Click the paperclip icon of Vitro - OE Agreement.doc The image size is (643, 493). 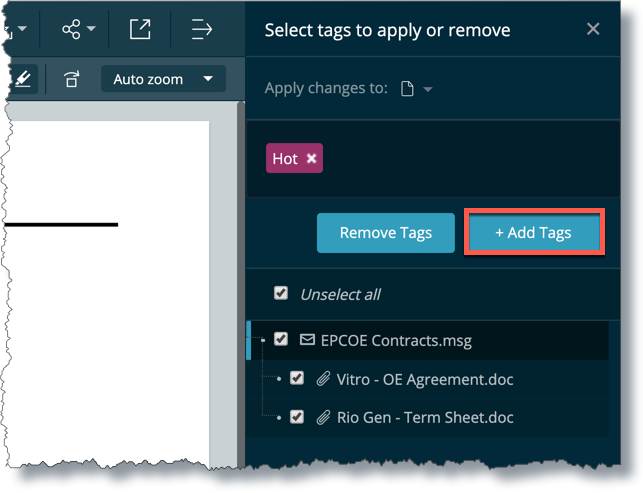coord(323,379)
